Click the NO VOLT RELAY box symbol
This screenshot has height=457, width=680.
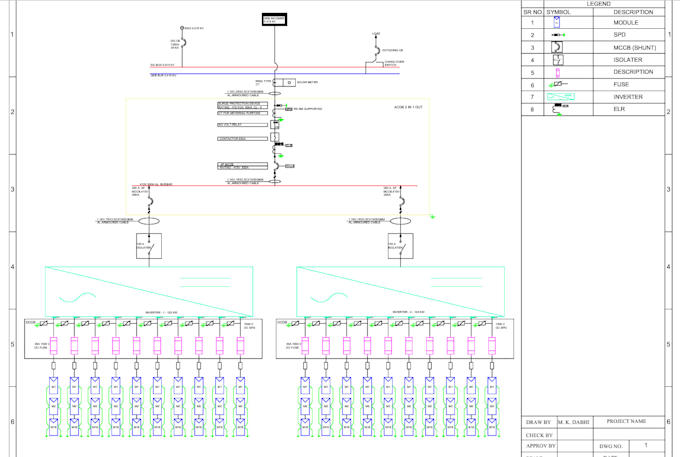click(275, 125)
